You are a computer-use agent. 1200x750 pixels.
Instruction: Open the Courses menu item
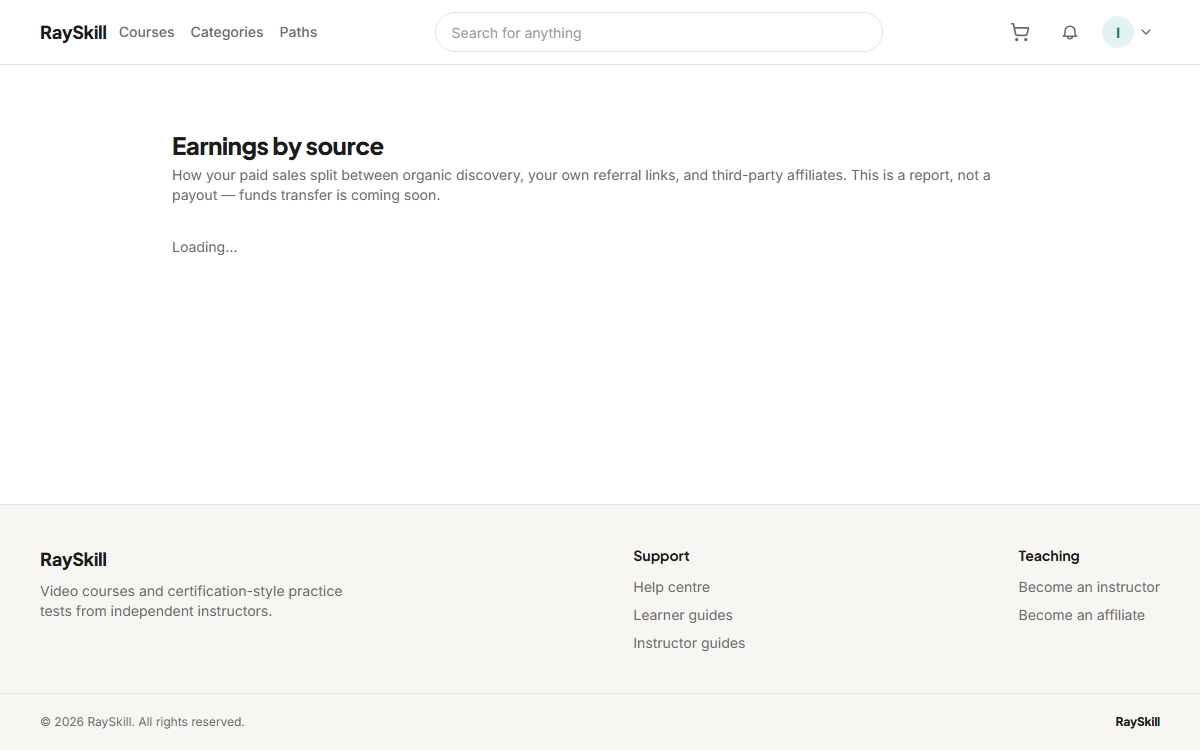click(x=147, y=32)
